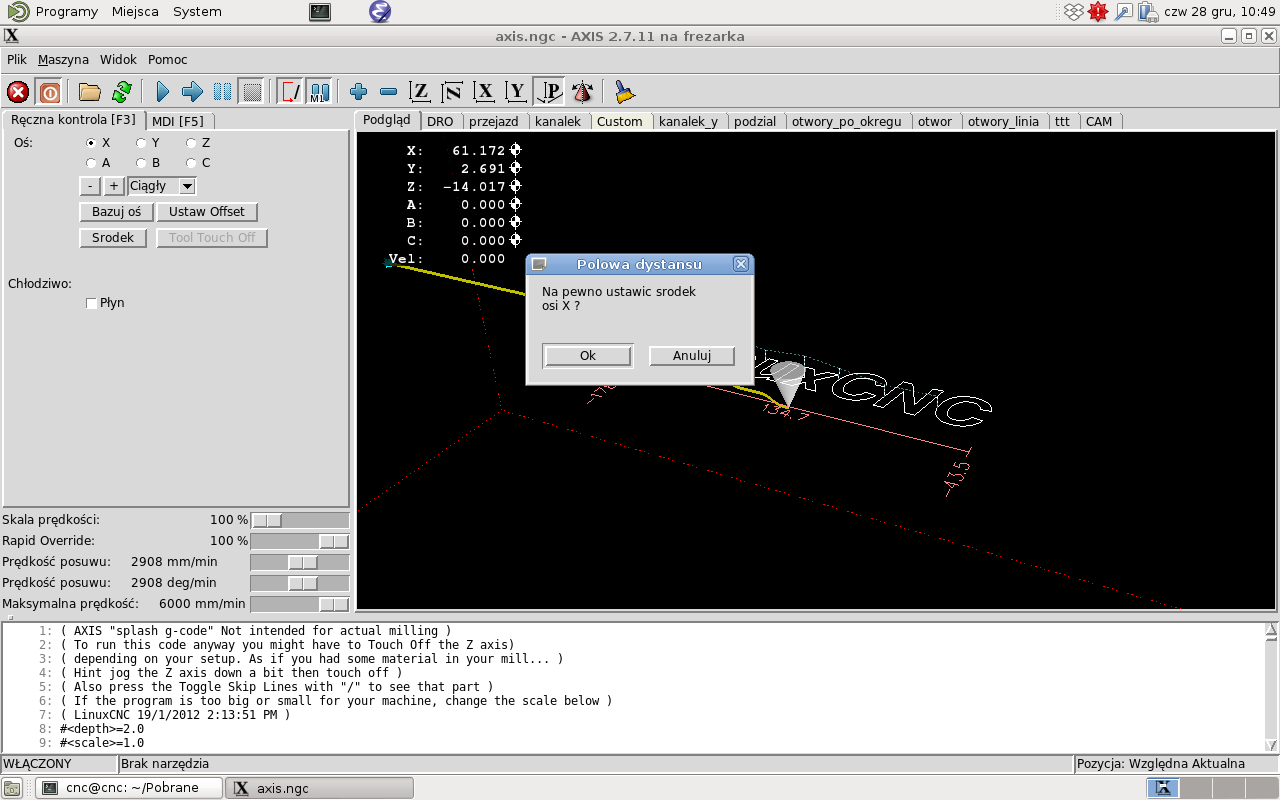Clear live plot with broom icon
The height and width of the screenshot is (800, 1280).
click(x=624, y=92)
